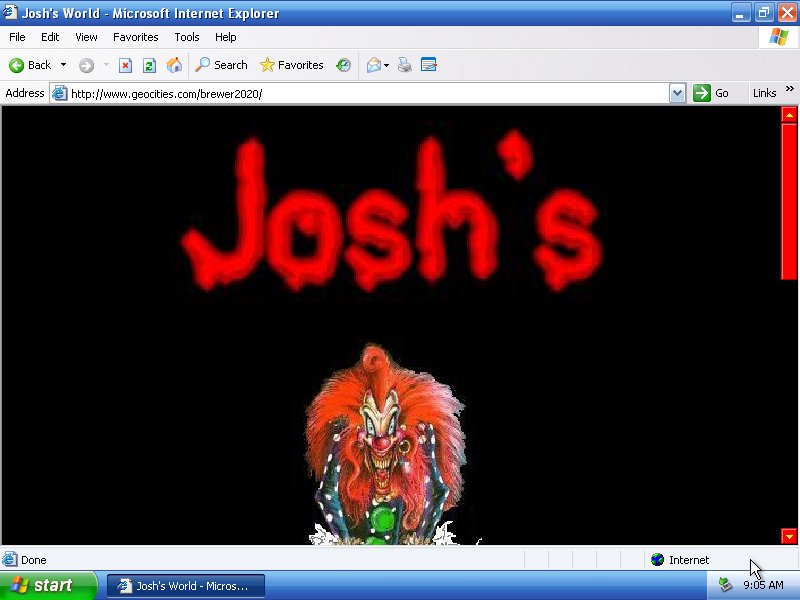Open the Back history dropdown arrow

pos(63,65)
